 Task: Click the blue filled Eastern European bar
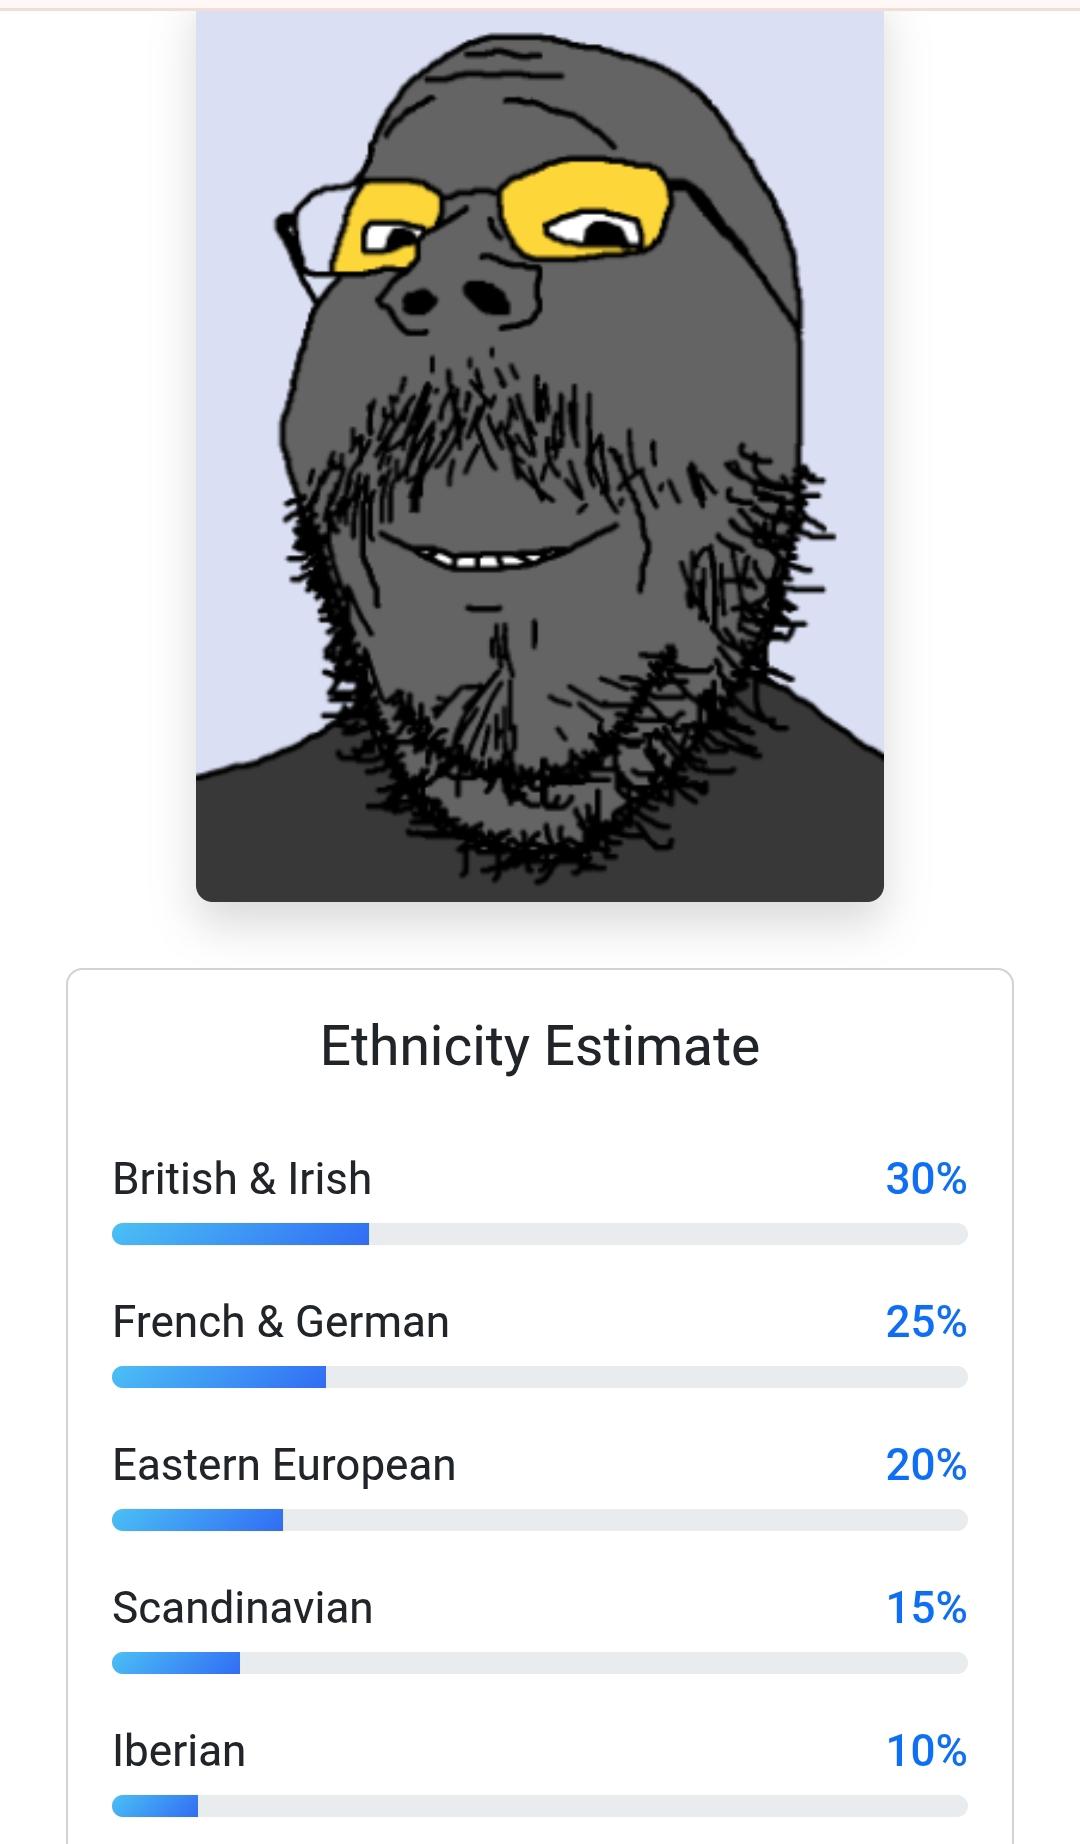[198, 1520]
